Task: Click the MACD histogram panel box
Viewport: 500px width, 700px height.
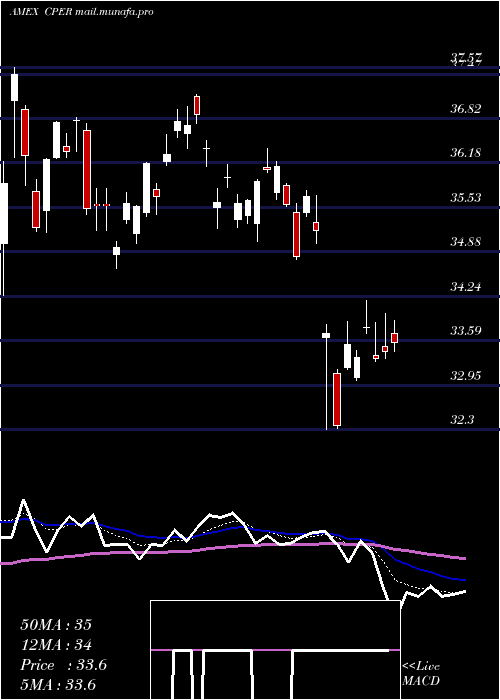Action: 275,650
